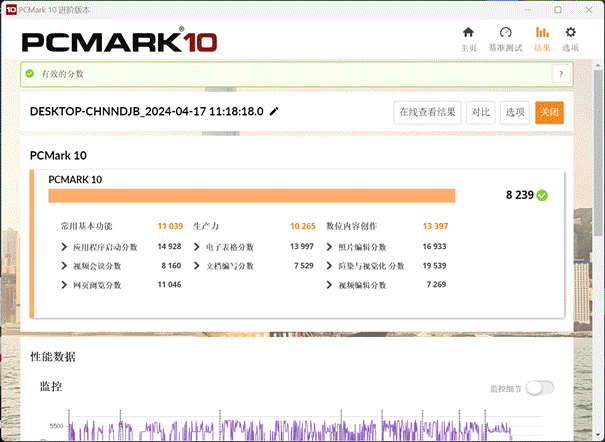The width and height of the screenshot is (605, 442).
Task: Click the PCMark 10 logo in header
Action: click(x=119, y=43)
